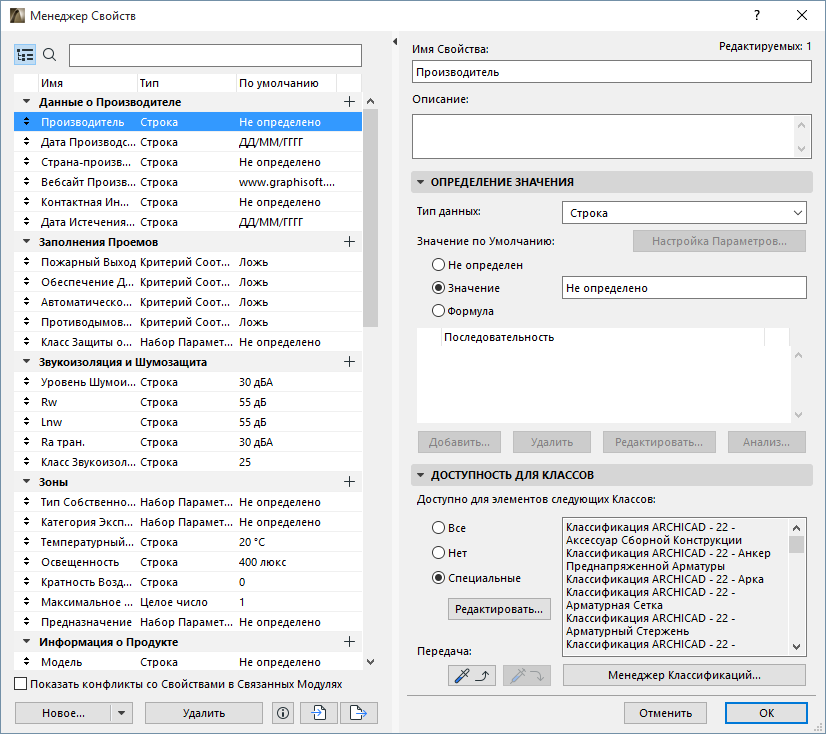Select the Дата Производс... property row
This screenshot has width=826, height=734.
point(188,142)
